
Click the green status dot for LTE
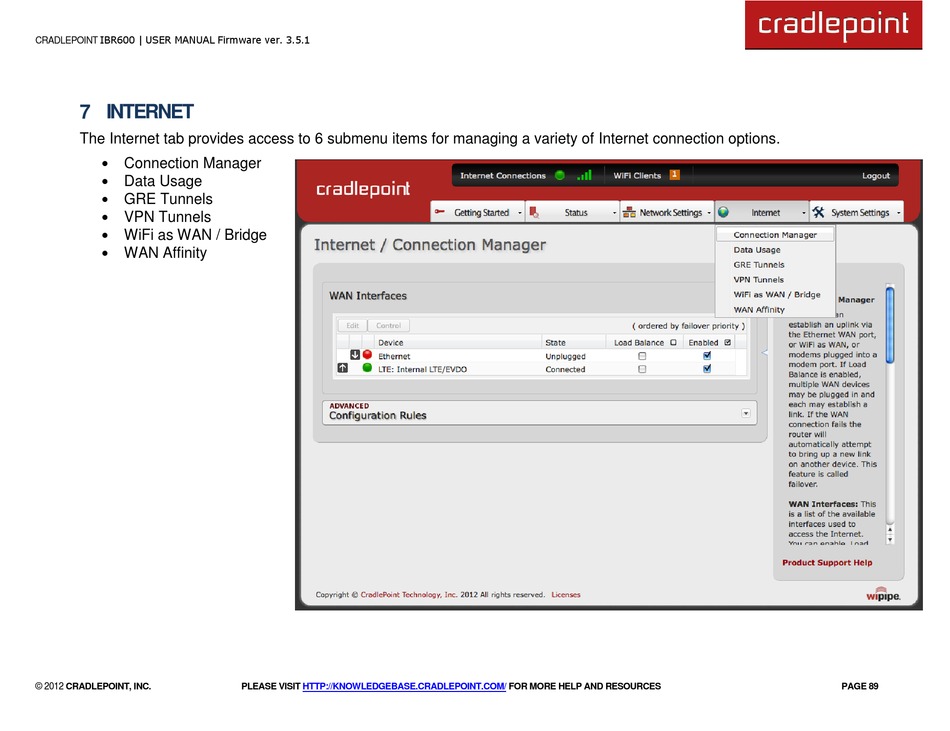click(x=367, y=368)
